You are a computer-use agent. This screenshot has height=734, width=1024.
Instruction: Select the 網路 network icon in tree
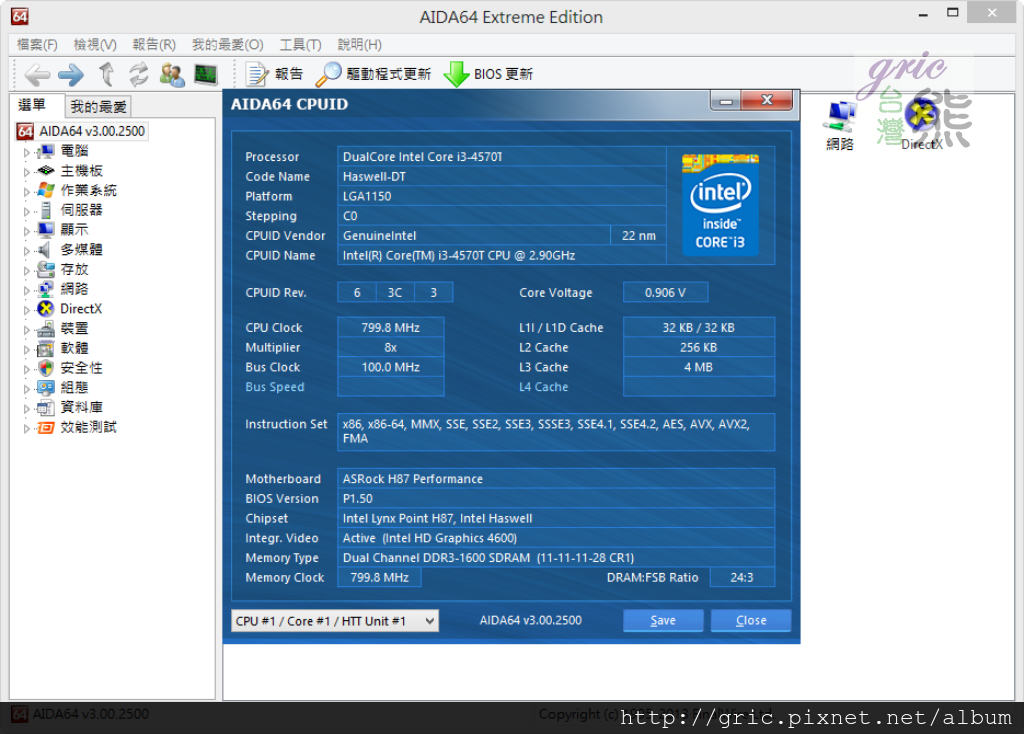[x=46, y=289]
